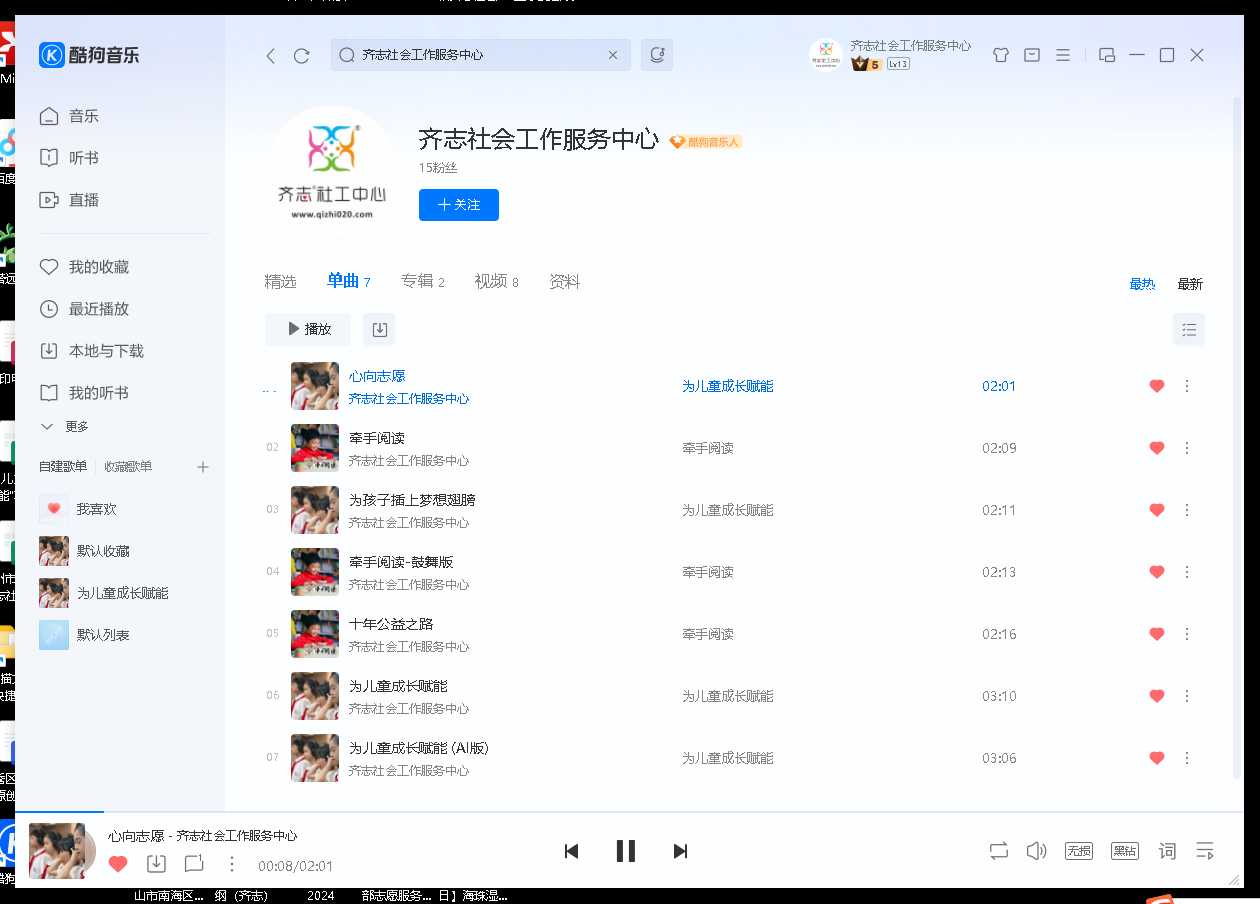Click download icon next to 播放

pos(379,329)
